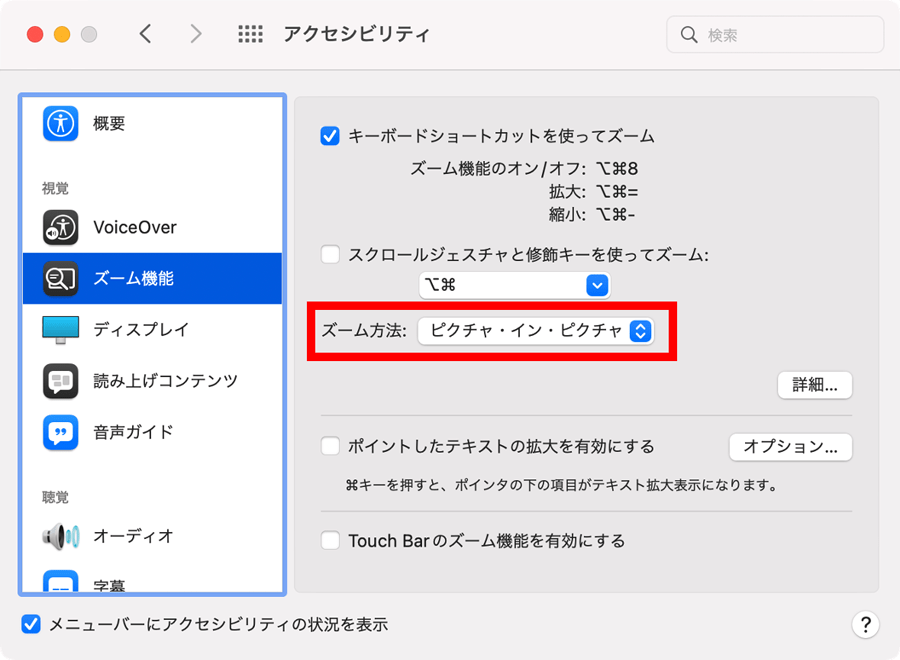
Task: Close the window with the red button
Action: (x=35, y=34)
